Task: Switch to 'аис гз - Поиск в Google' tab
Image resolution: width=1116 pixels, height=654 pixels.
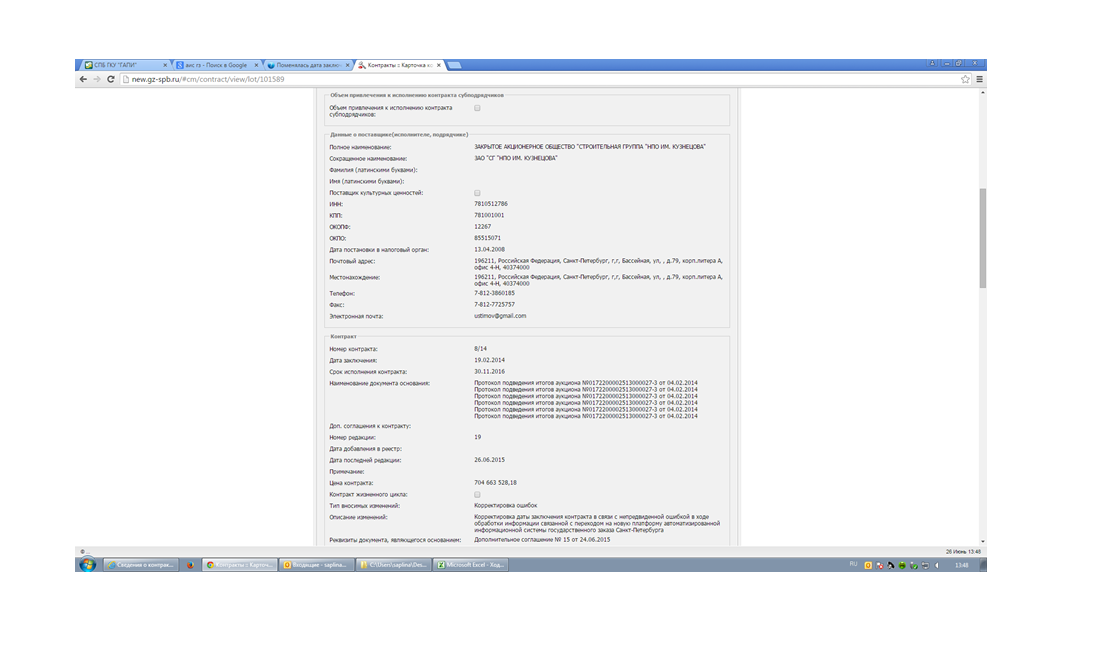Action: tap(216, 65)
